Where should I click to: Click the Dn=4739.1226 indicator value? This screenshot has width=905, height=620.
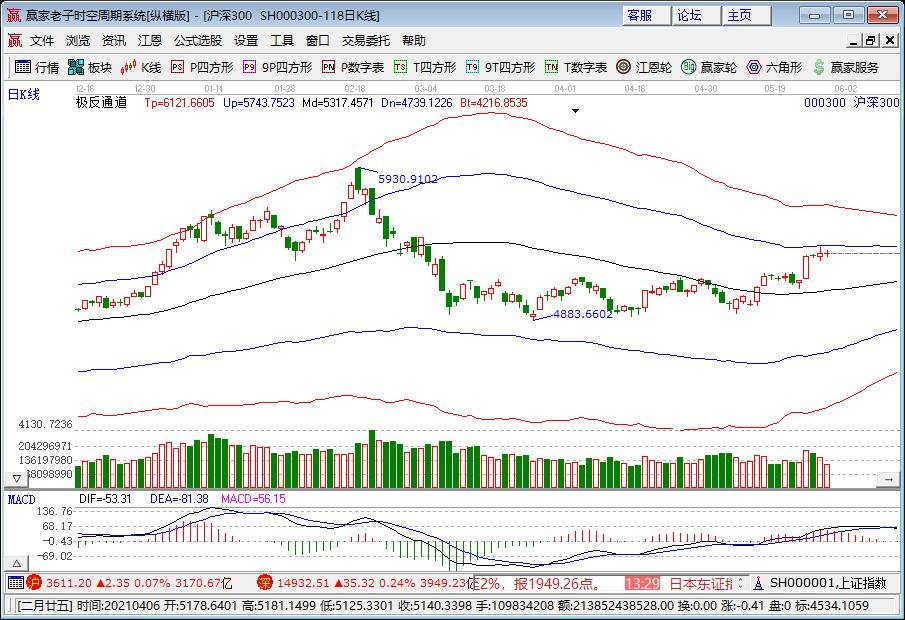[417, 103]
